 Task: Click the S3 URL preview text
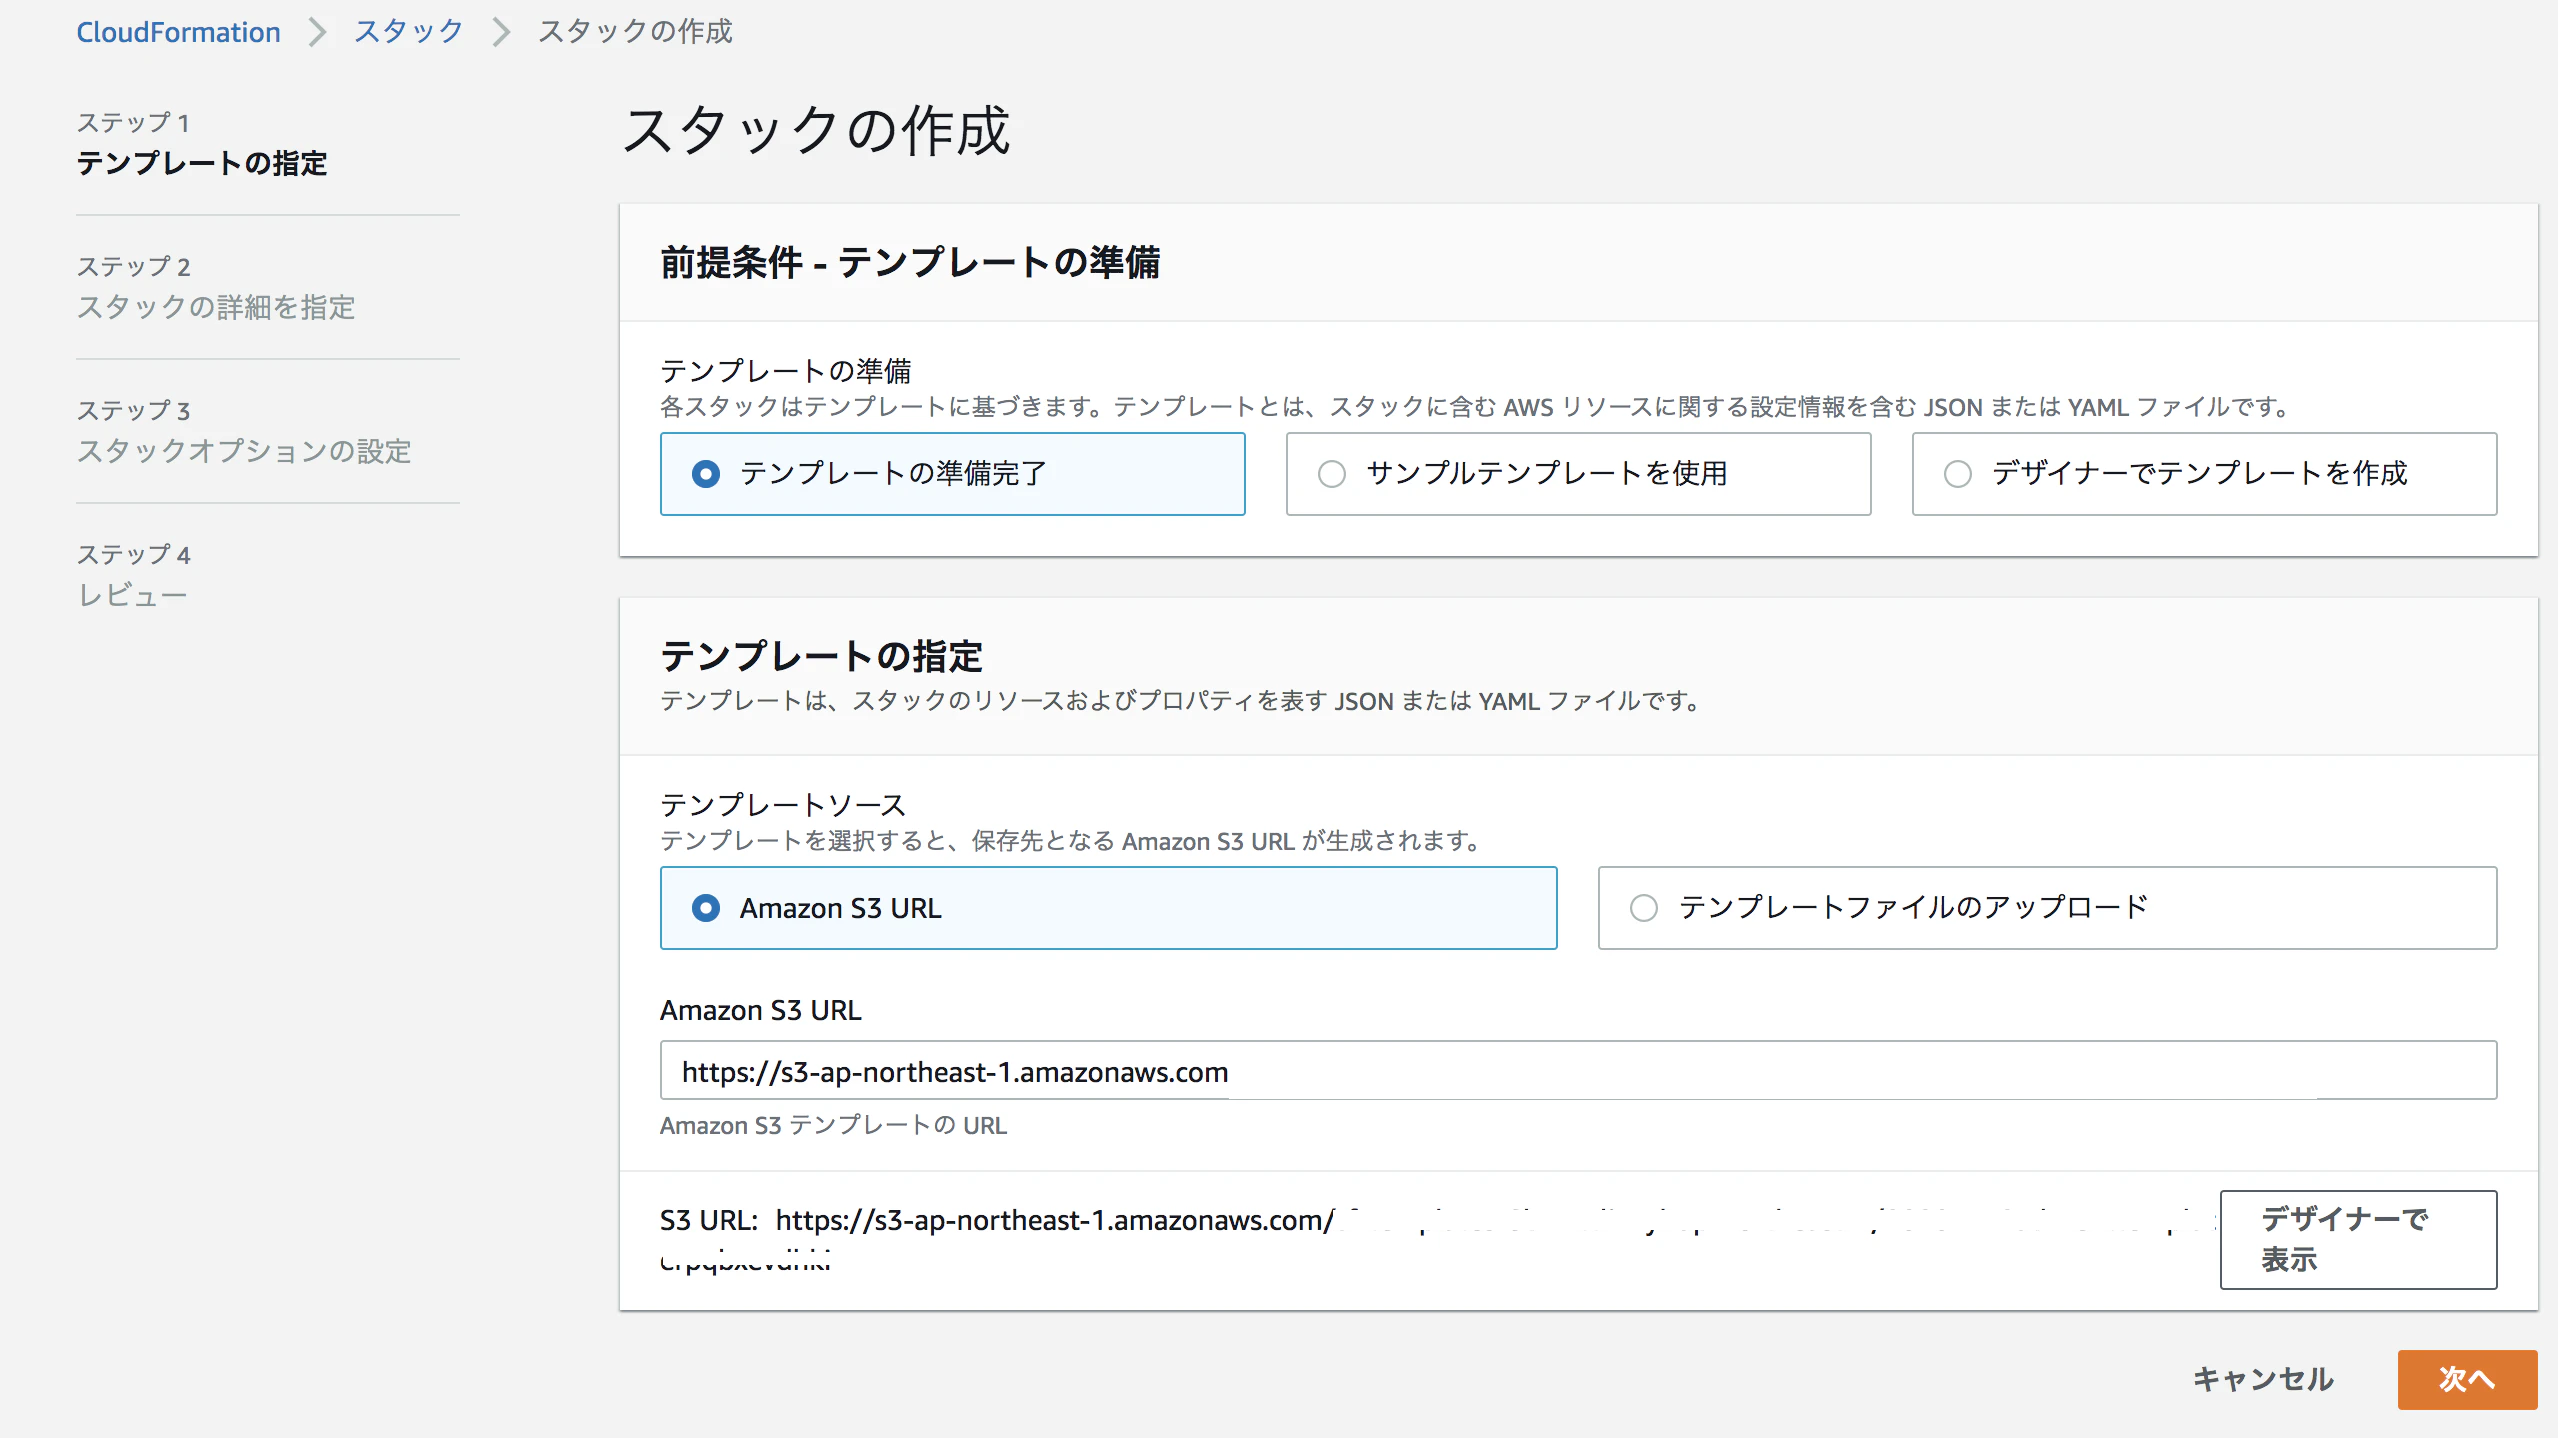(1437, 1240)
